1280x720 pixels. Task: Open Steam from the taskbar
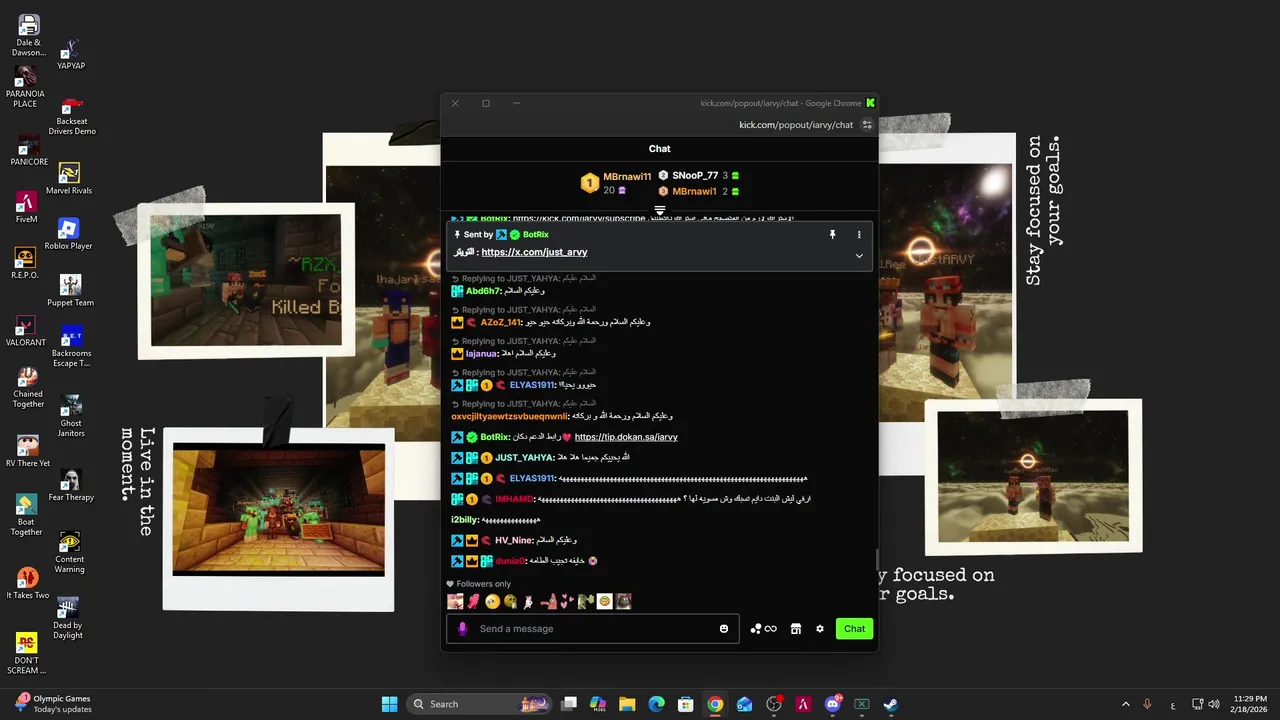[x=890, y=704]
